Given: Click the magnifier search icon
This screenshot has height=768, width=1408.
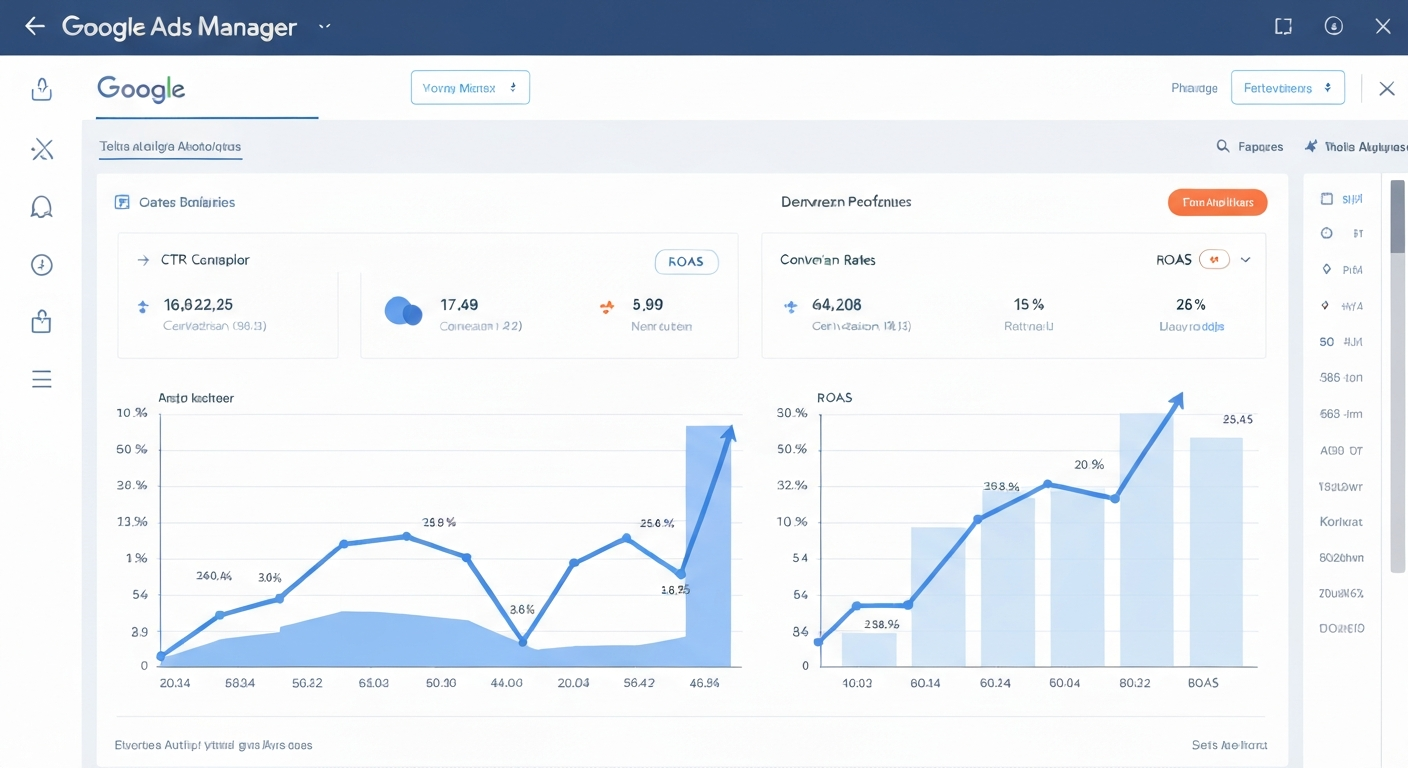Looking at the screenshot, I should point(1223,146).
